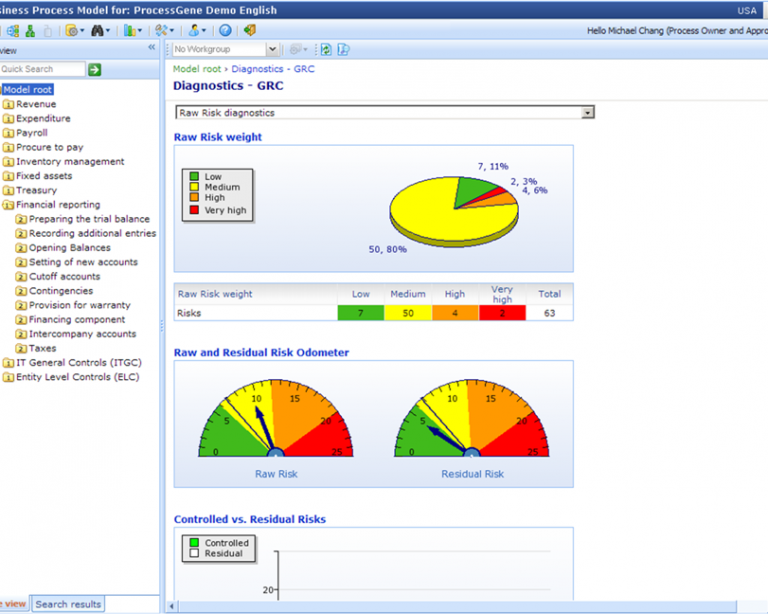Switch to the Search results tab

coord(68,604)
